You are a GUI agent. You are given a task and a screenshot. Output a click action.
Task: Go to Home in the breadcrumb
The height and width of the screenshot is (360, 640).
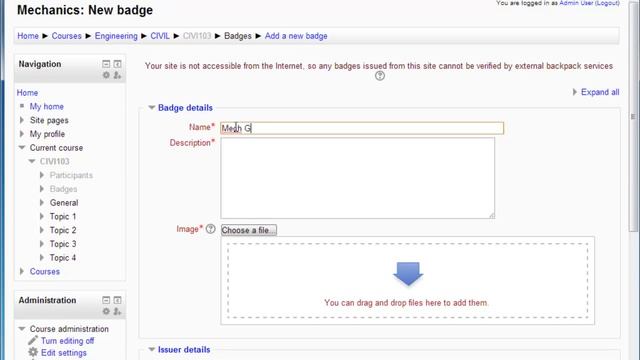click(x=28, y=36)
